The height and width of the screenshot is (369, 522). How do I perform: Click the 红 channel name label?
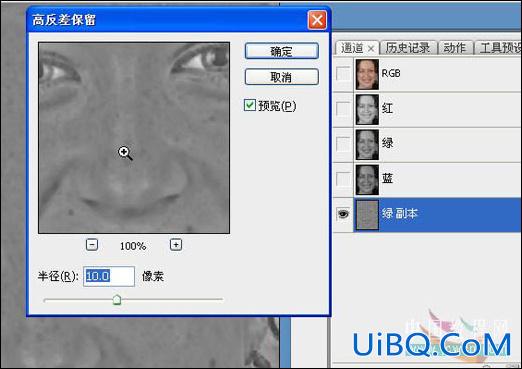coord(387,108)
